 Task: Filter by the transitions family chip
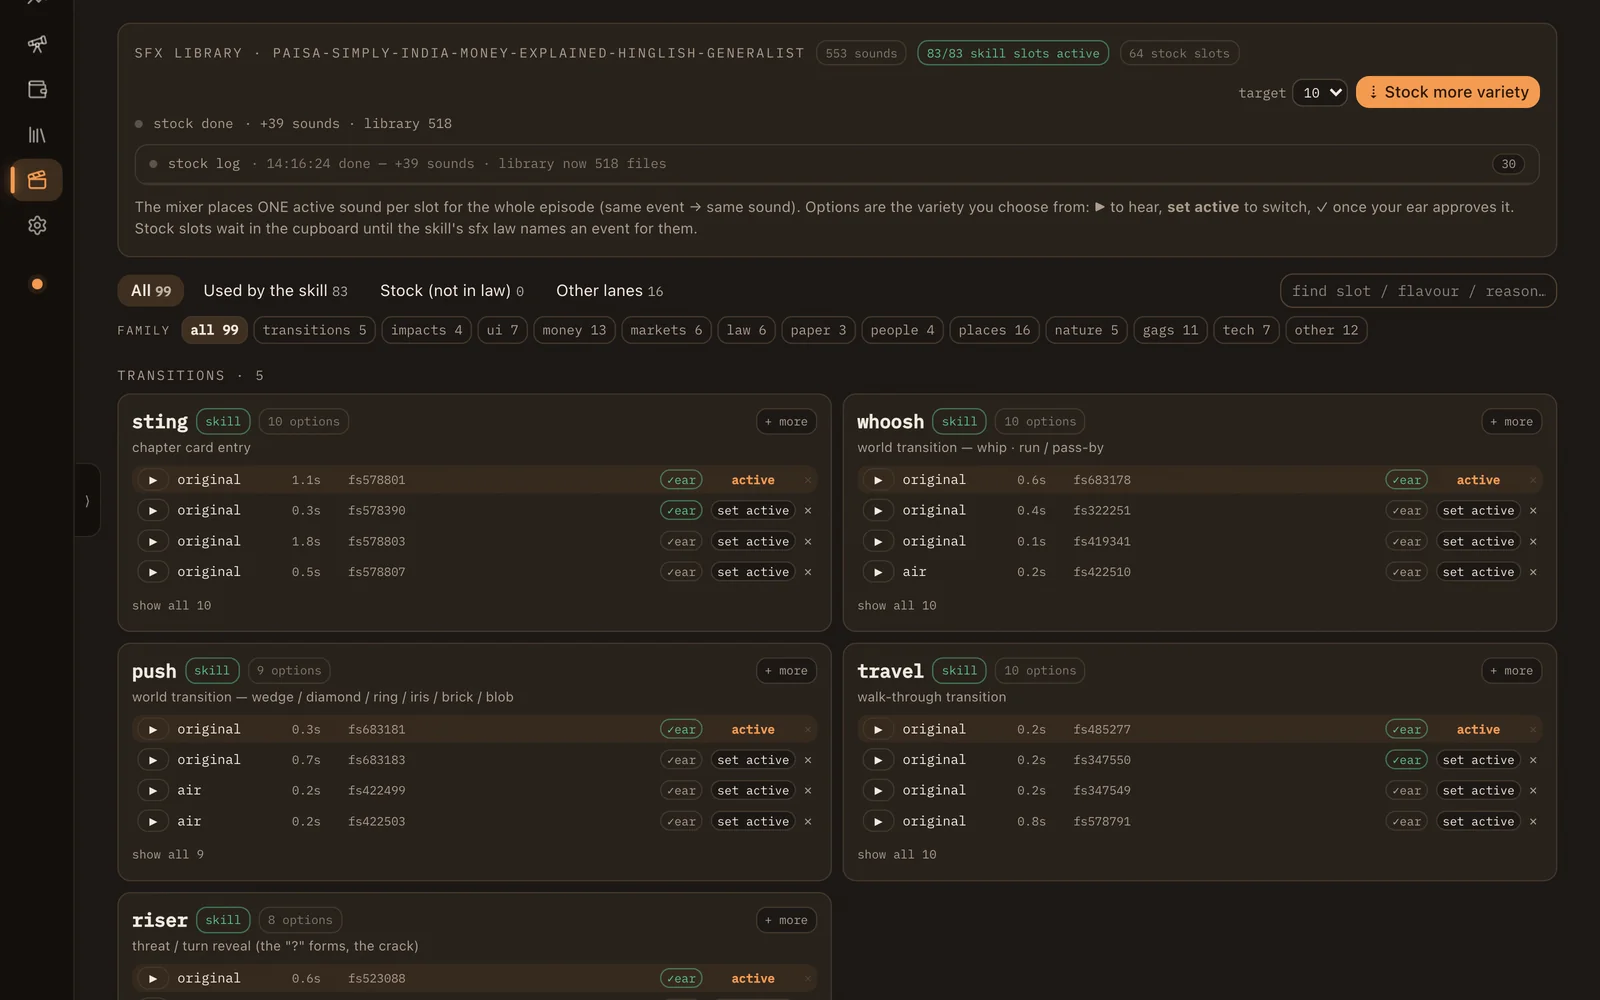point(314,330)
